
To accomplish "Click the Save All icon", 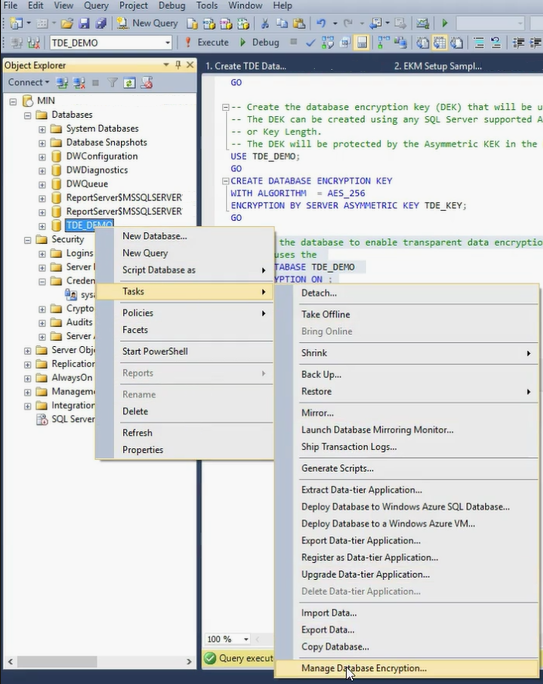I will pos(101,23).
